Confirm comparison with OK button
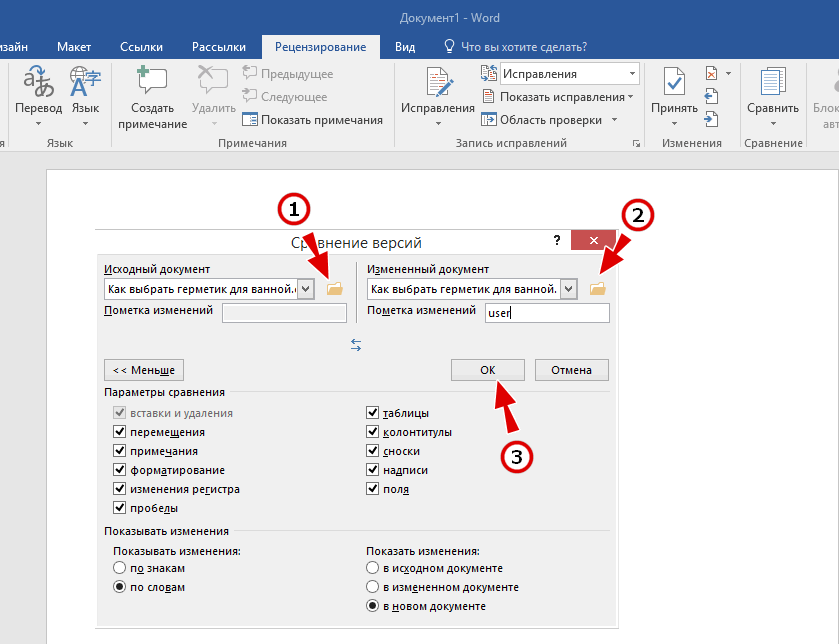839x644 pixels. [x=488, y=370]
